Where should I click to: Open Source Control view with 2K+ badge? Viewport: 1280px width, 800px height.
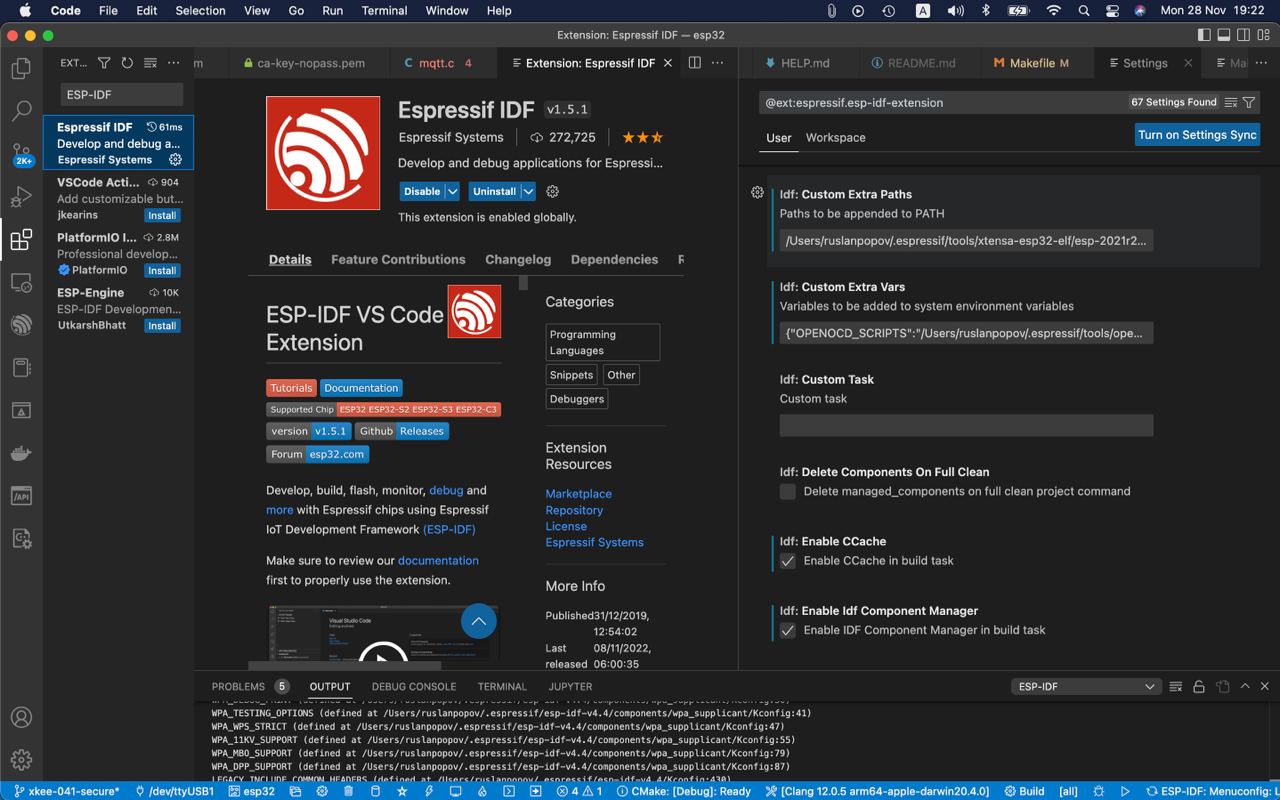(x=21, y=154)
